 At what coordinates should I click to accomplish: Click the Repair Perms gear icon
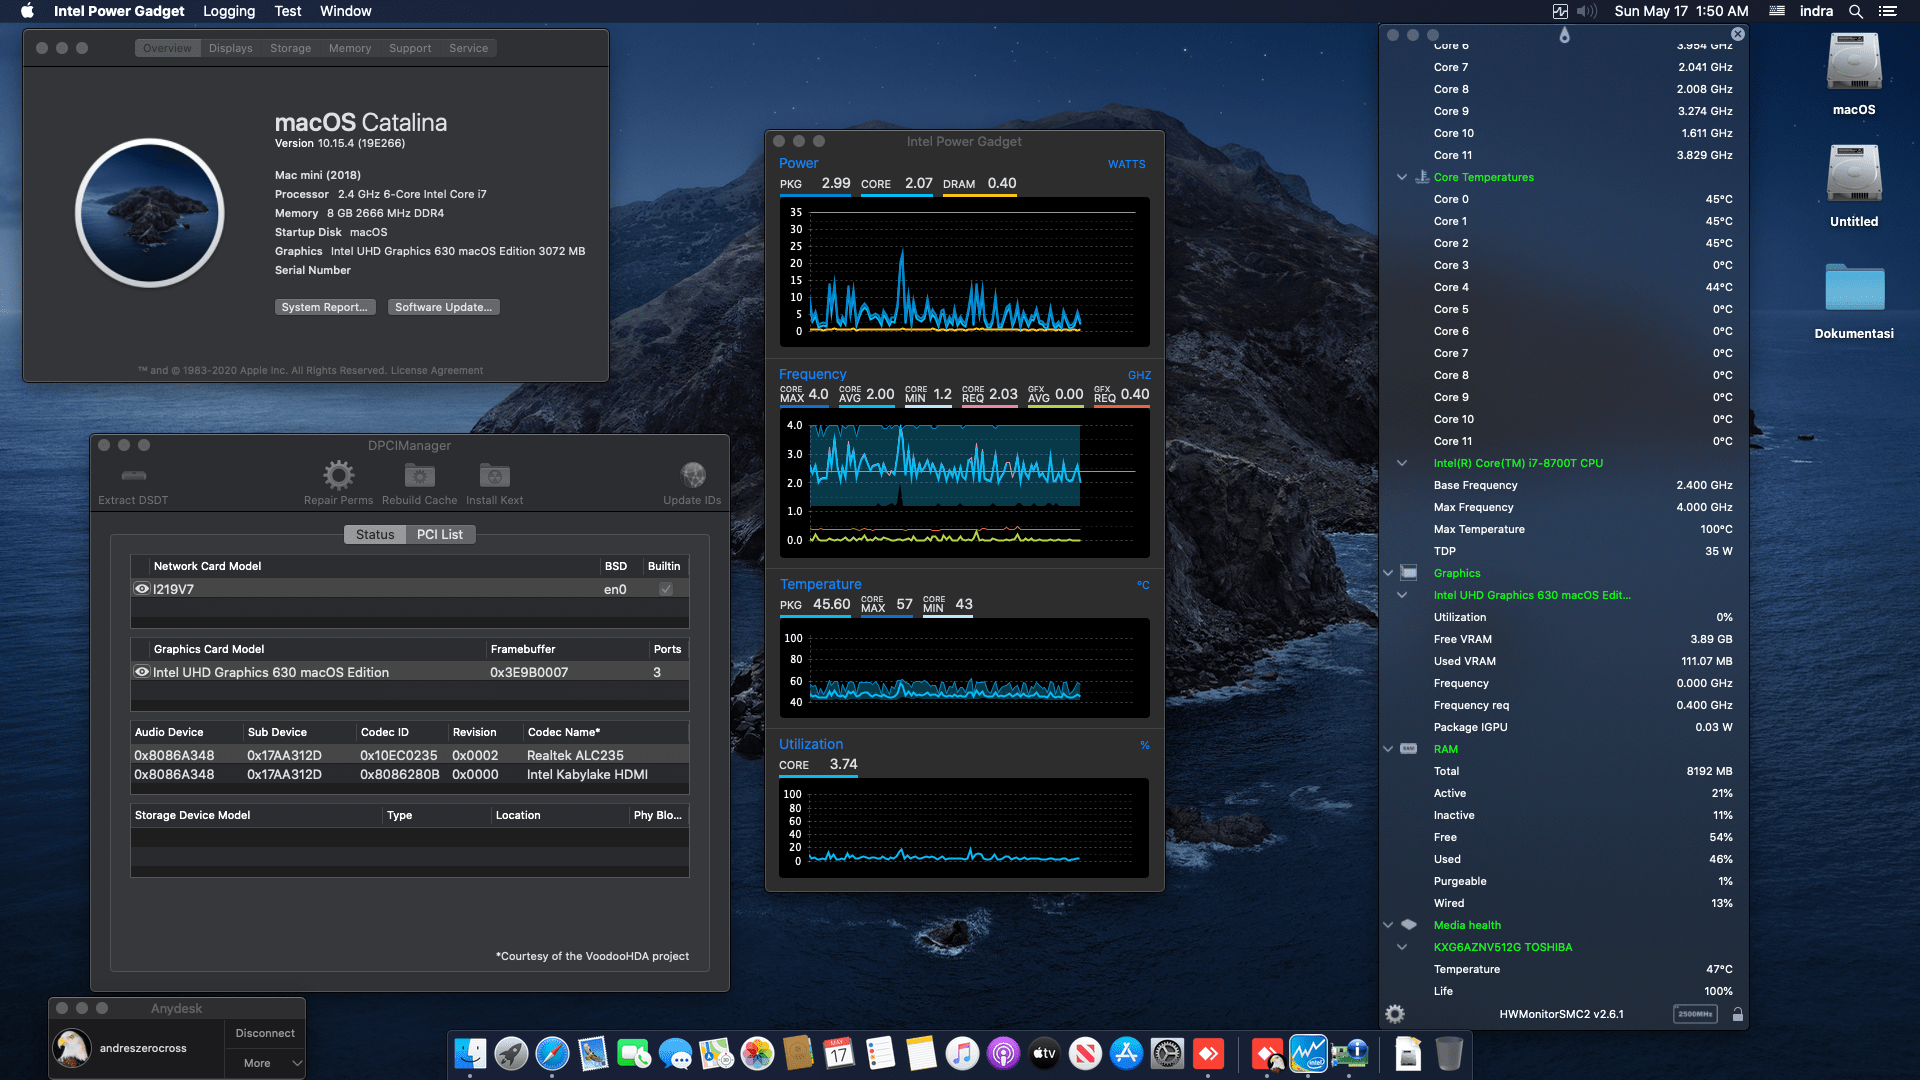[x=338, y=475]
